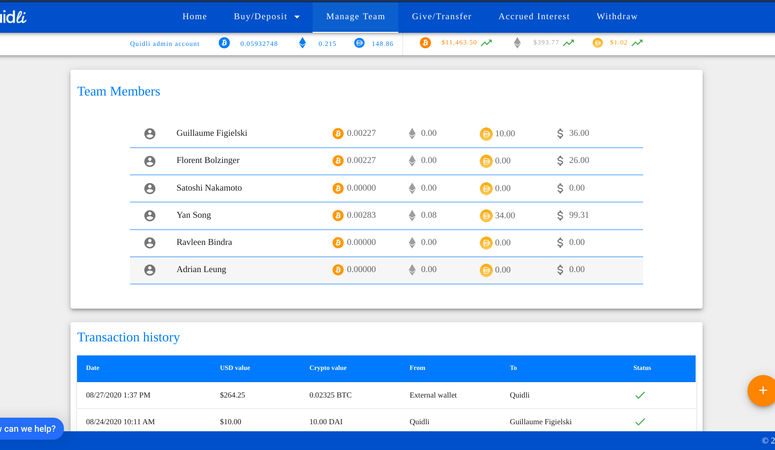Click the $264.25 transaction amount

[x=232, y=395]
